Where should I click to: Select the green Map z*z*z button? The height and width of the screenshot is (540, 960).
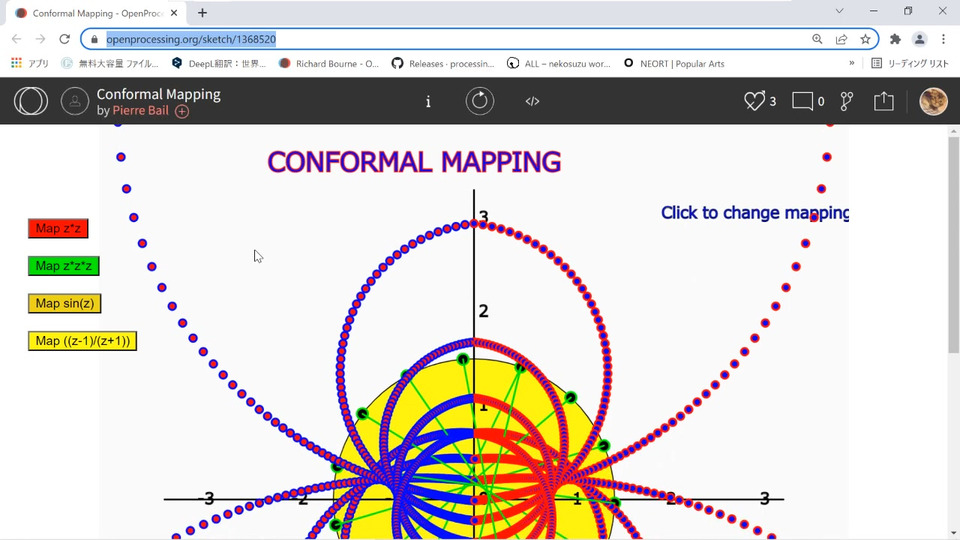(64, 266)
